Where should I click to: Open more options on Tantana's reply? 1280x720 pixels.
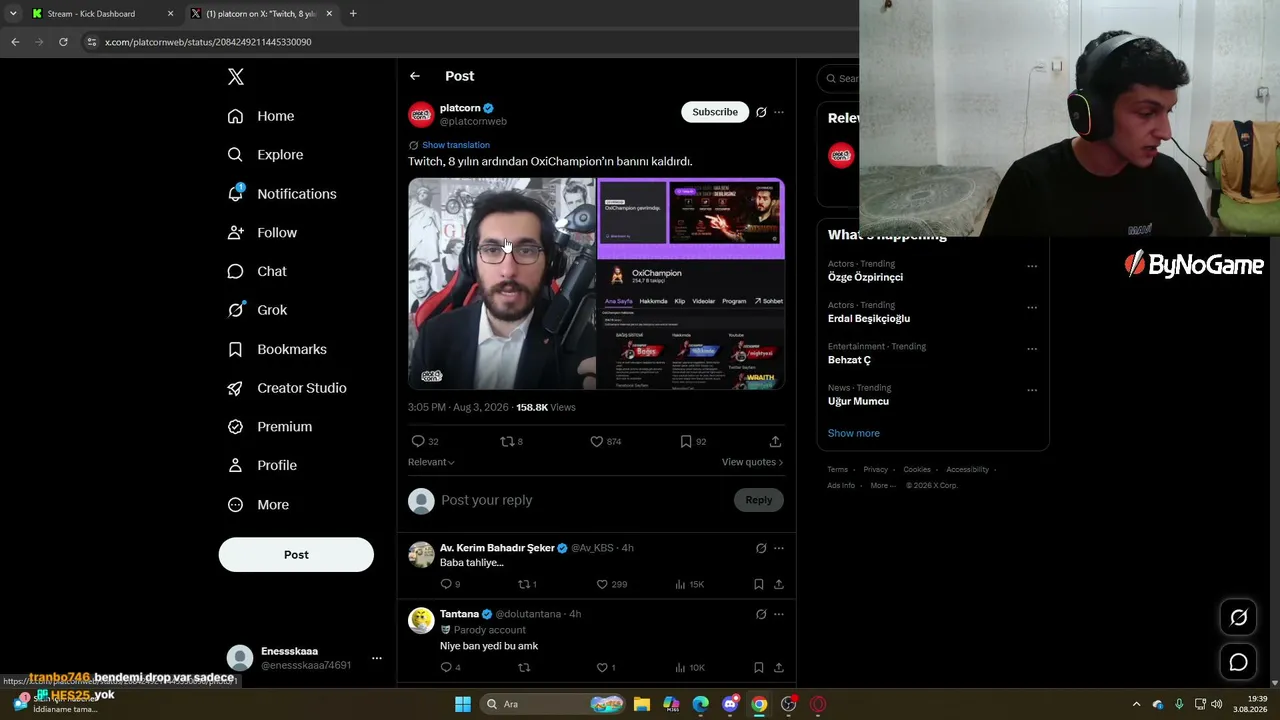pyautogui.click(x=779, y=614)
